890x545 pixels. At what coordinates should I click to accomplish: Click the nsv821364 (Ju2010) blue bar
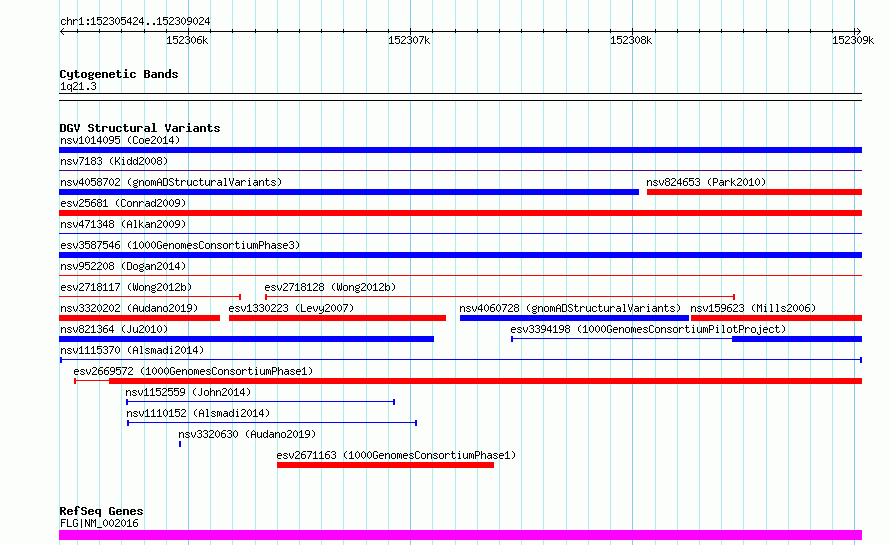coord(246,339)
